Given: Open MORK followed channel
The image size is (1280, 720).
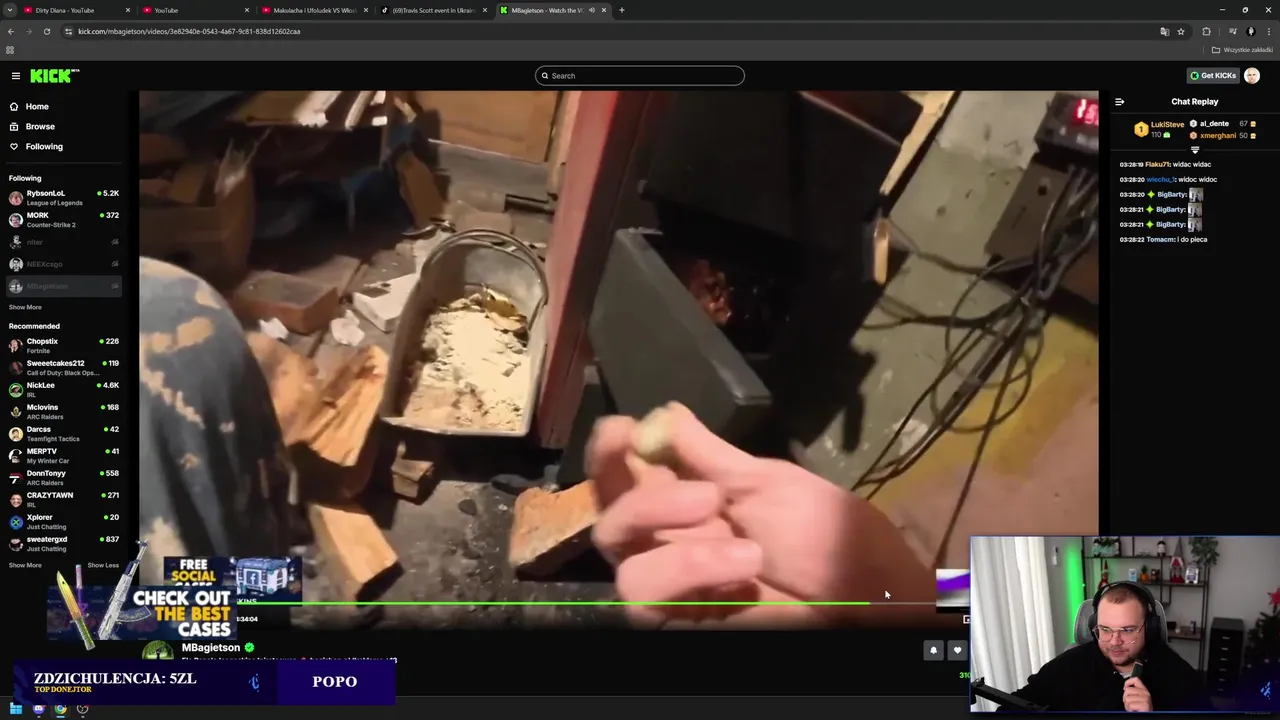Looking at the screenshot, I should [x=64, y=219].
